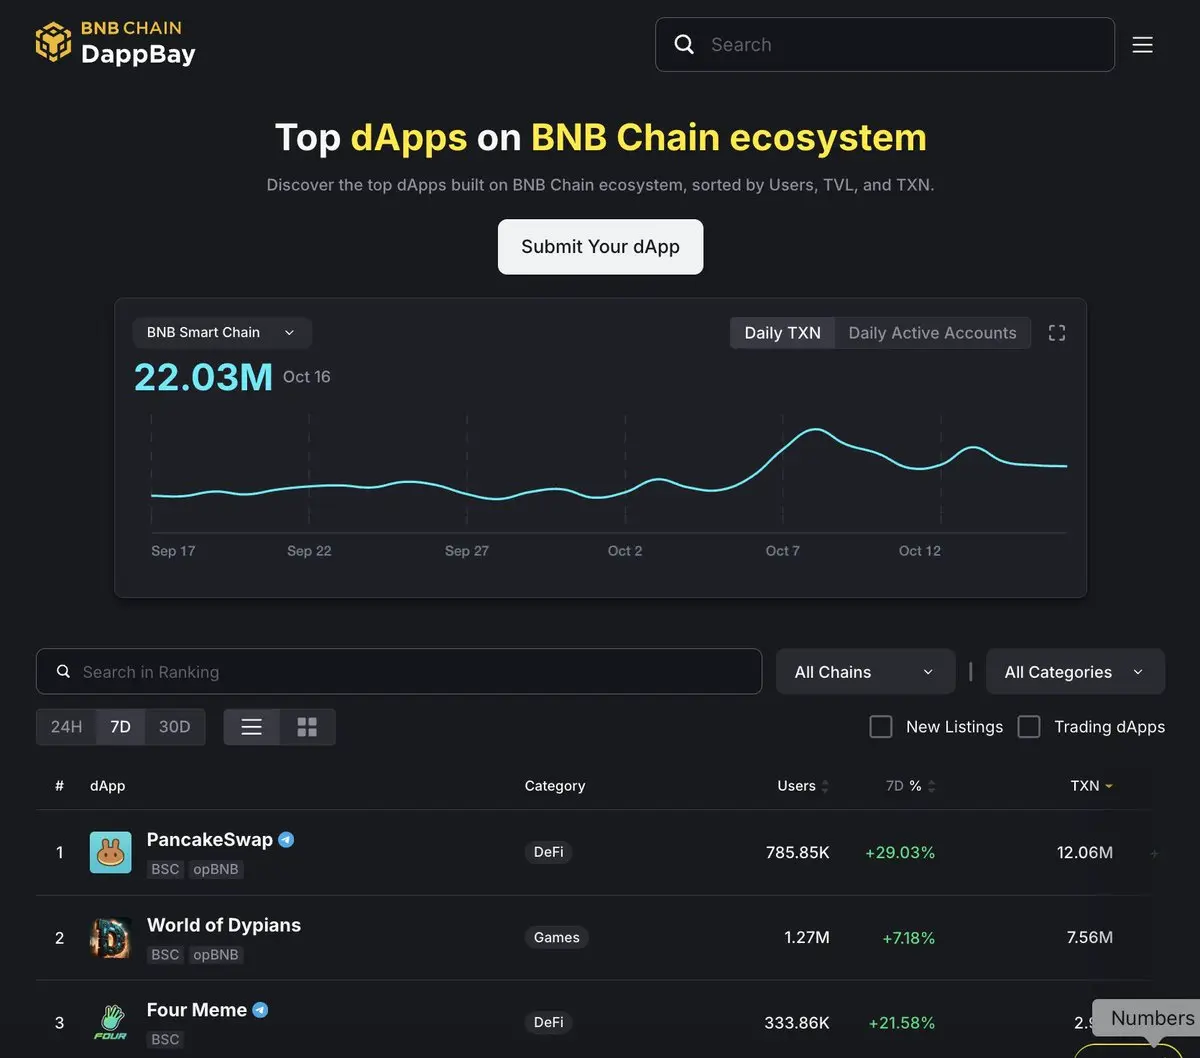Click PancakeSwap's 785.85K users value

798,853
